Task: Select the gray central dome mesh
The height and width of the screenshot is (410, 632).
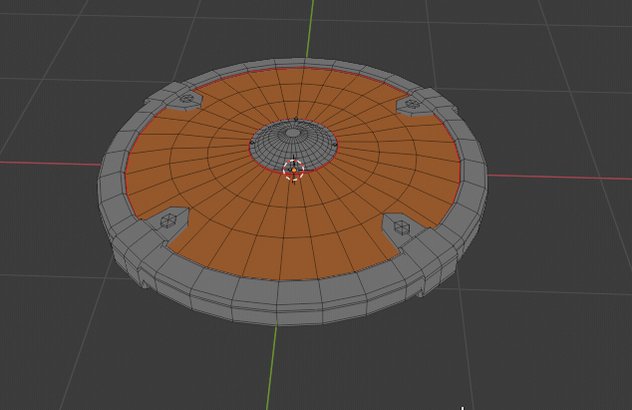Action: coord(293,144)
